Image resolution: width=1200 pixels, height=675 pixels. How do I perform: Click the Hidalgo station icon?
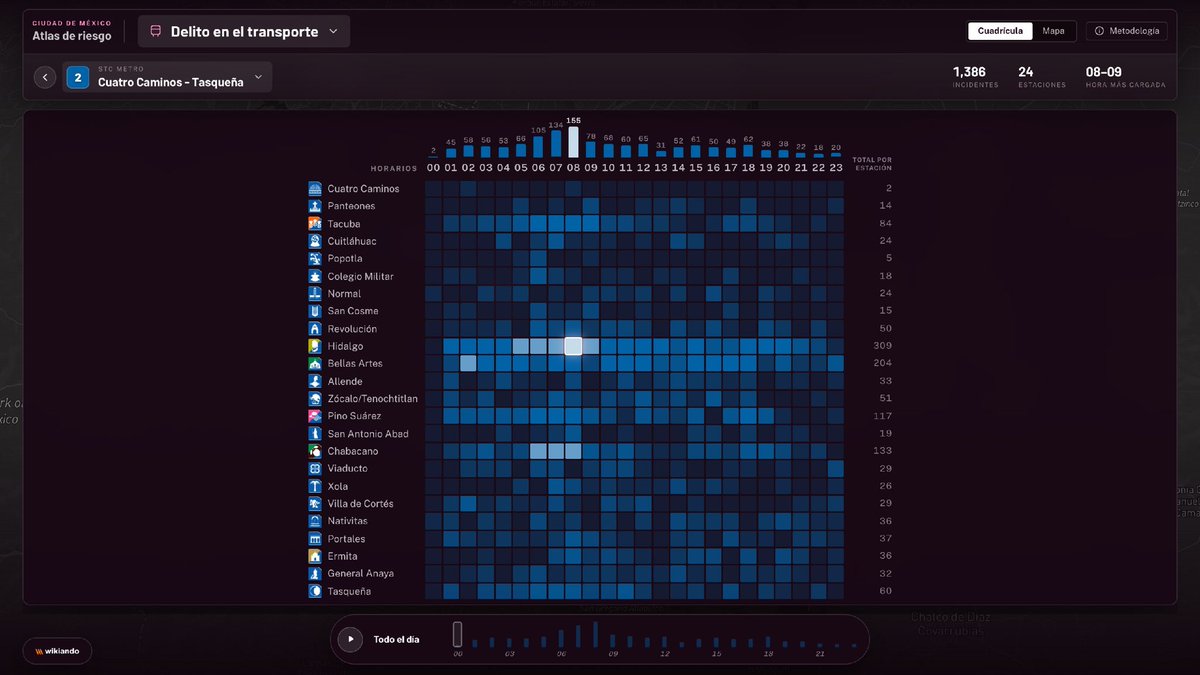pos(315,346)
